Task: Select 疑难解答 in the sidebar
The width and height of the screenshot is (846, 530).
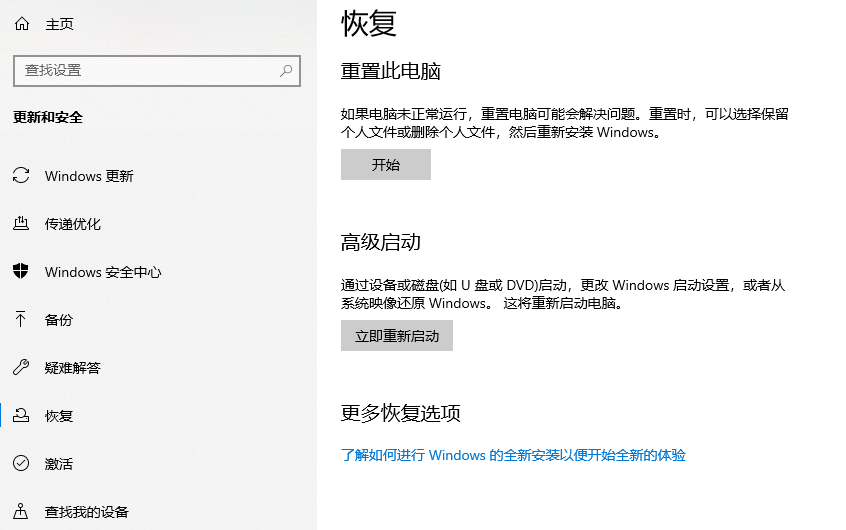Action: [x=73, y=368]
